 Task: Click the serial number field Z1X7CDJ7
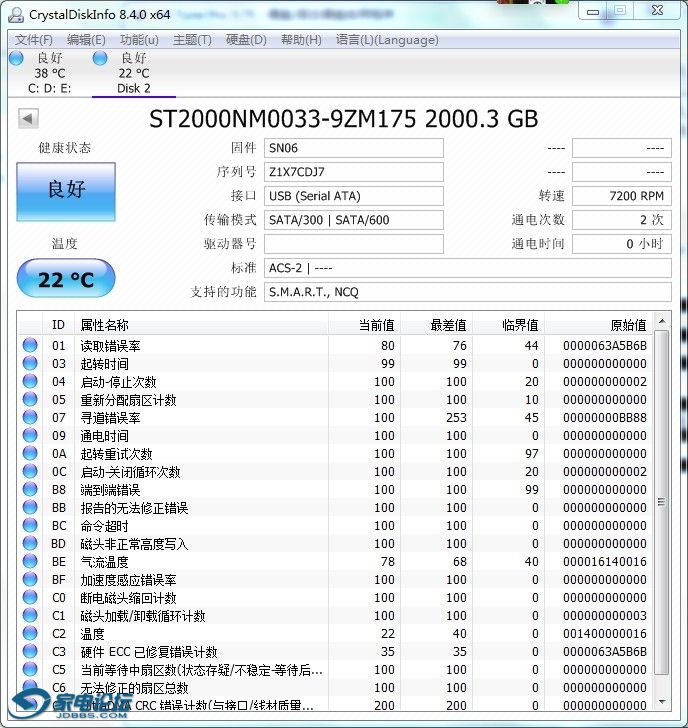pyautogui.click(x=354, y=172)
